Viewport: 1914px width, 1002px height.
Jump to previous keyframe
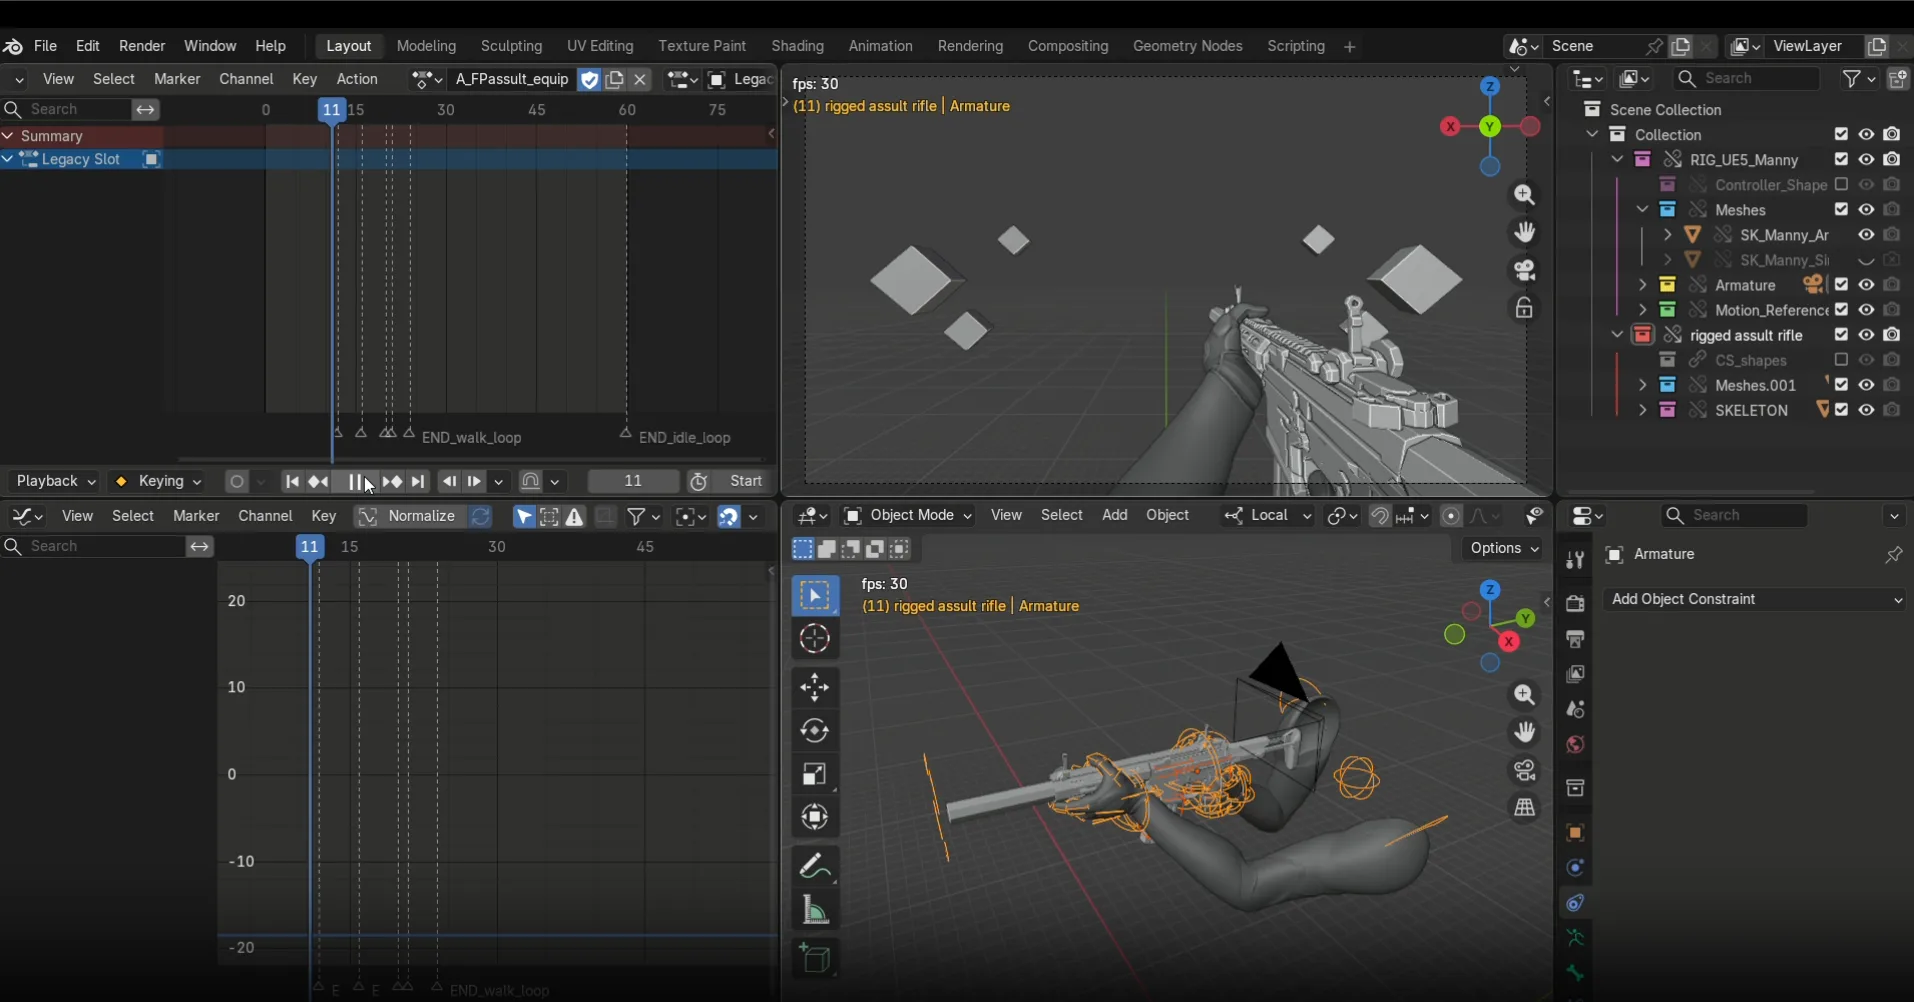(318, 482)
